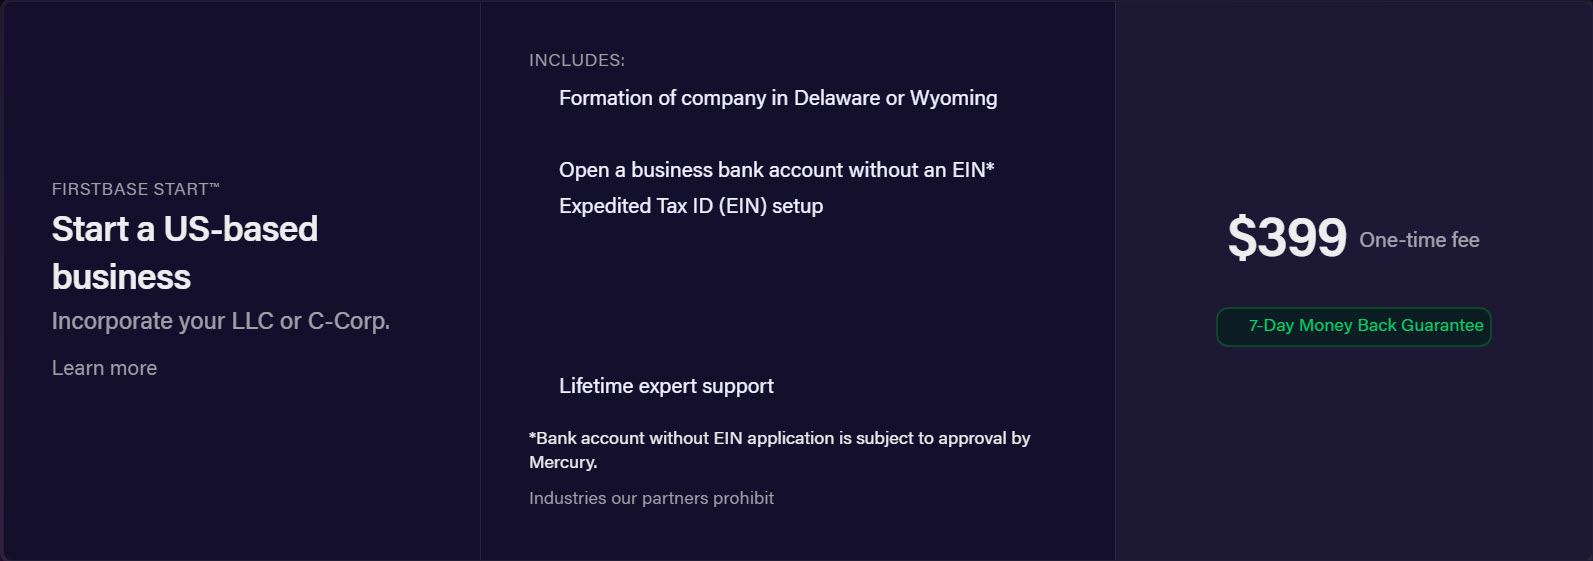This screenshot has width=1593, height=561.
Task: Click the asterisk after EIN in list
Action: 990,167
